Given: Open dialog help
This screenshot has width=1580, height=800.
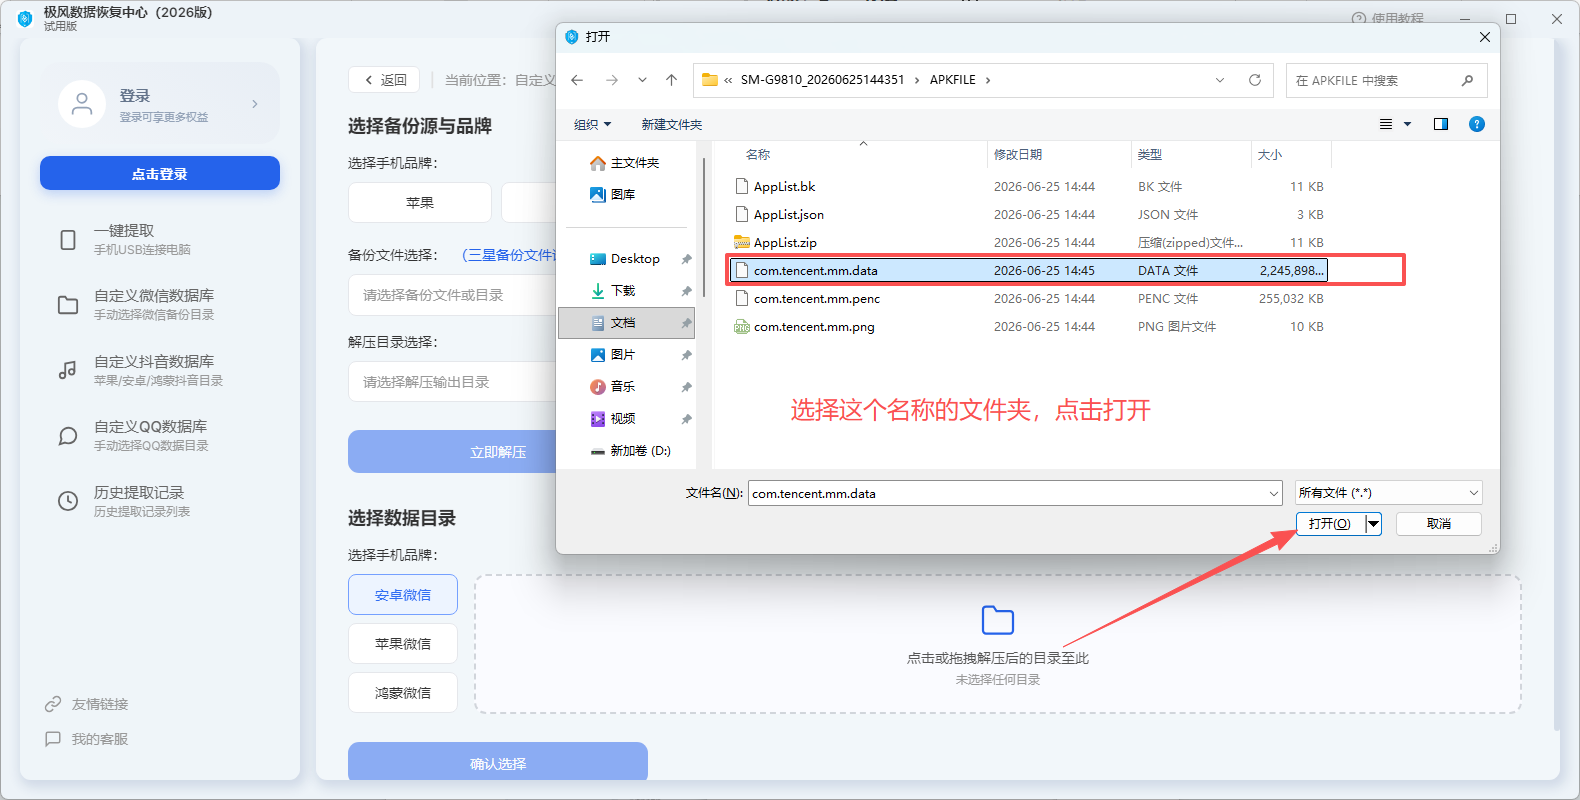Looking at the screenshot, I should click(x=1477, y=124).
